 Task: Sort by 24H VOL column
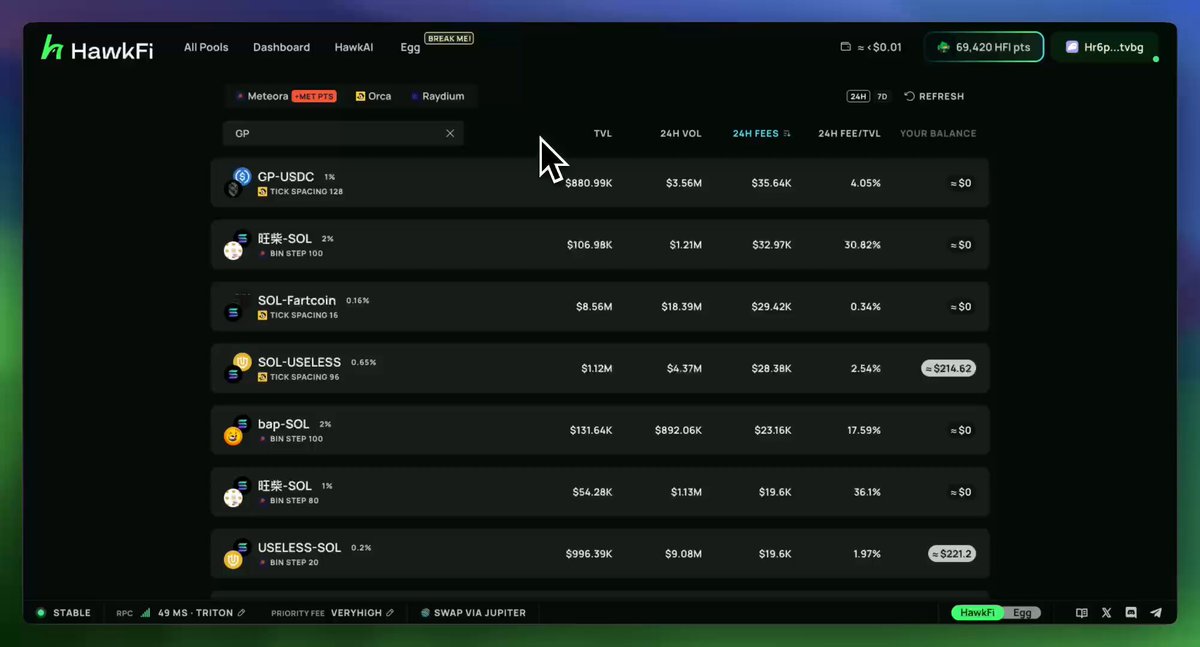point(681,133)
